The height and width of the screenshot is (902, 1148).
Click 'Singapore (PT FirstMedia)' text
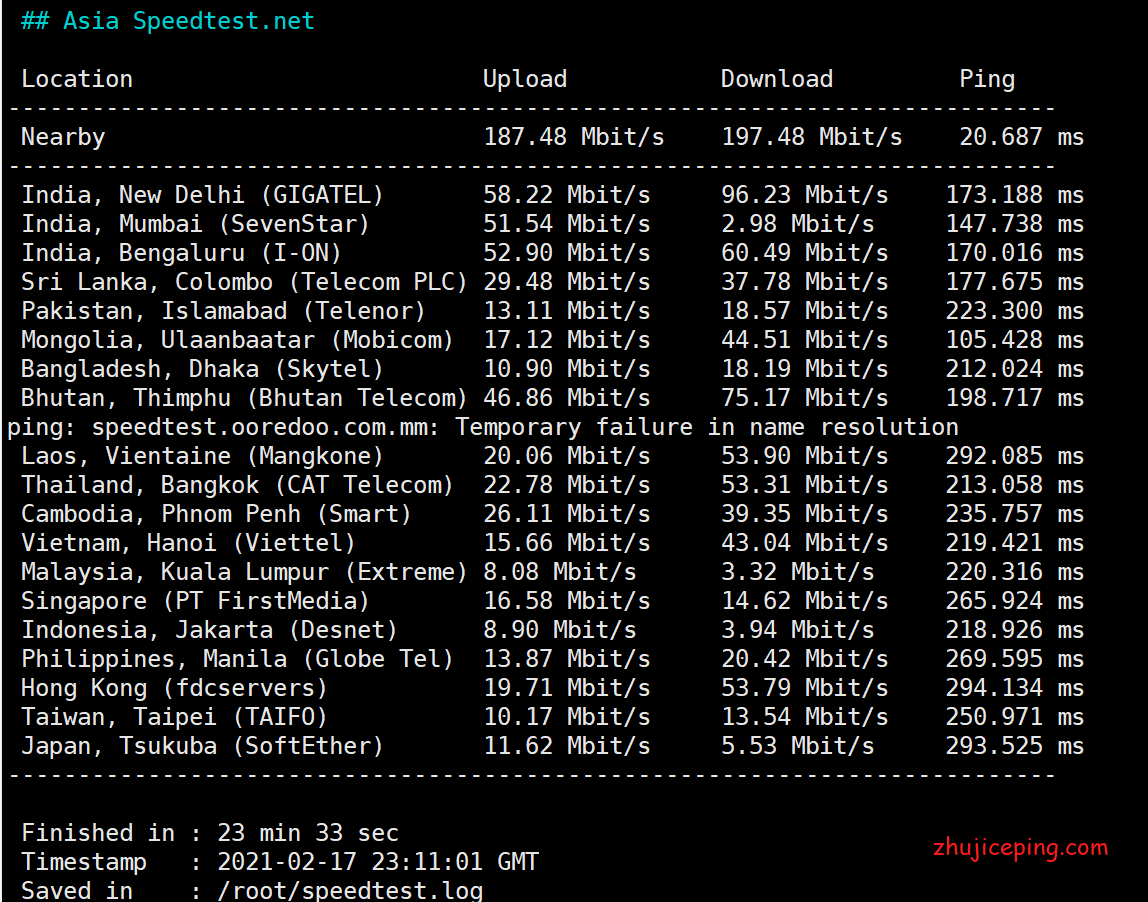(195, 601)
